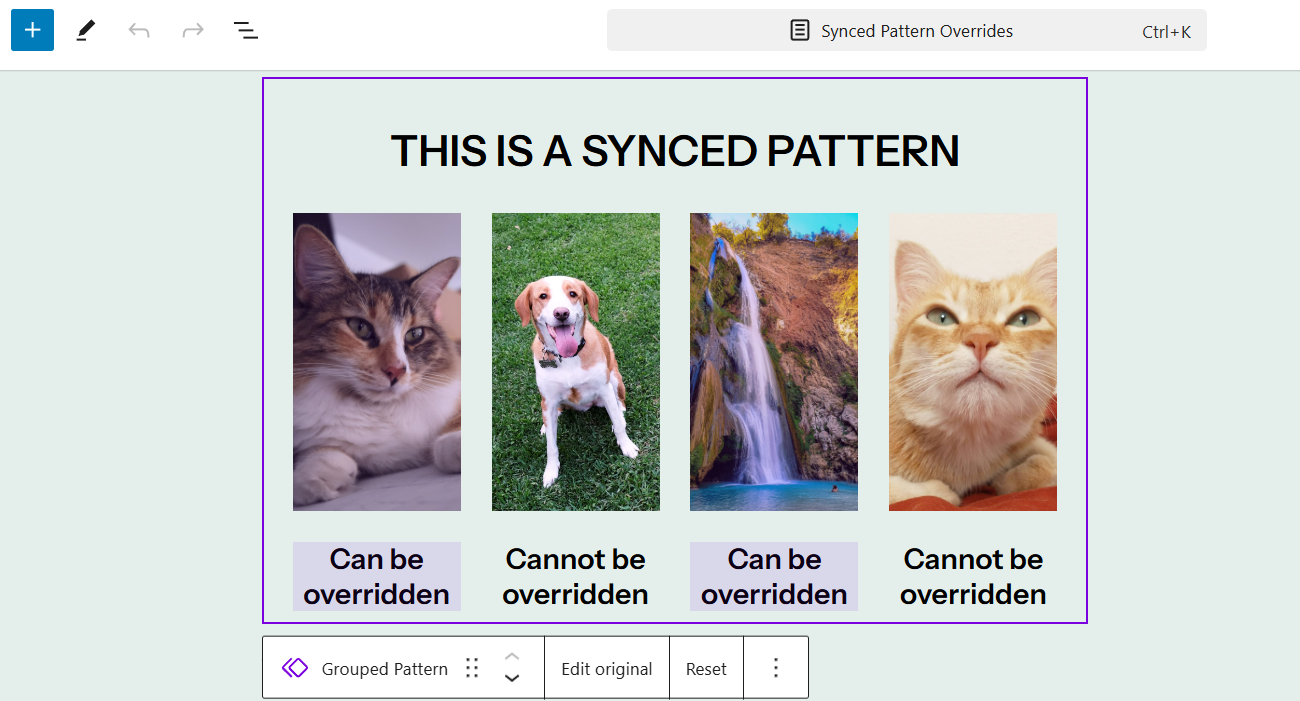Click the caption under the calico cat image
Viewport: 1300px width, 701px height.
pyautogui.click(x=377, y=576)
